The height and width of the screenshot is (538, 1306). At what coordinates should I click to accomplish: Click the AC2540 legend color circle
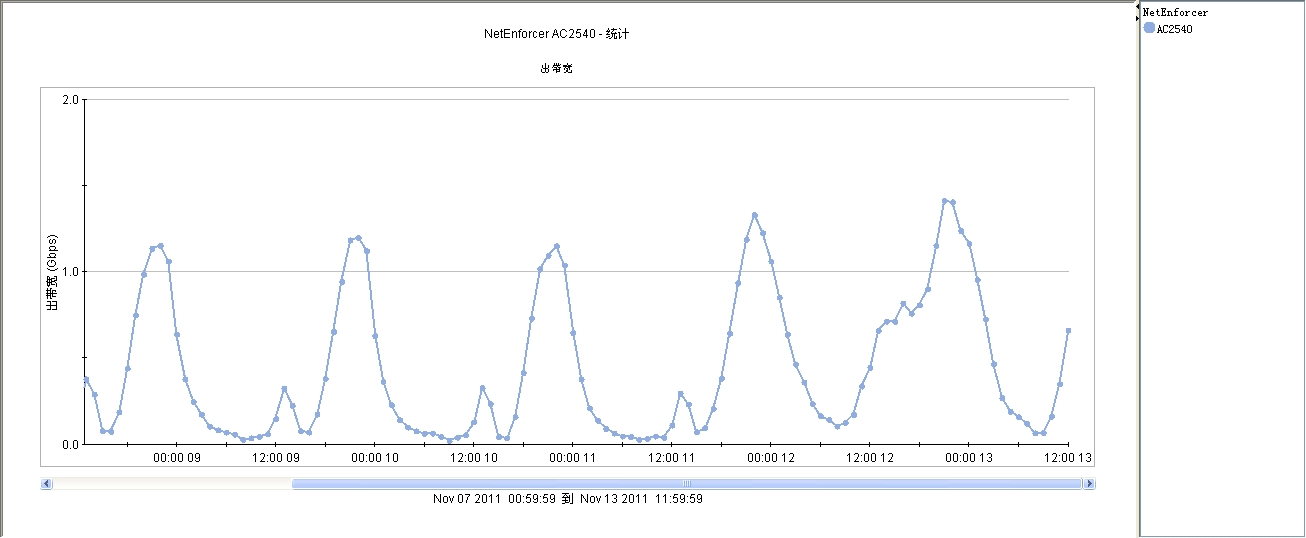point(1149,28)
